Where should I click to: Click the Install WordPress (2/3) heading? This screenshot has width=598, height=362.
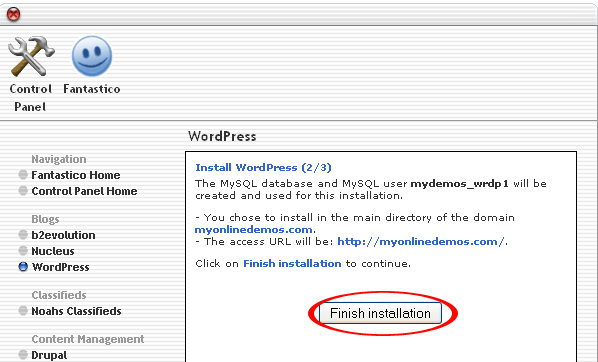coord(264,167)
